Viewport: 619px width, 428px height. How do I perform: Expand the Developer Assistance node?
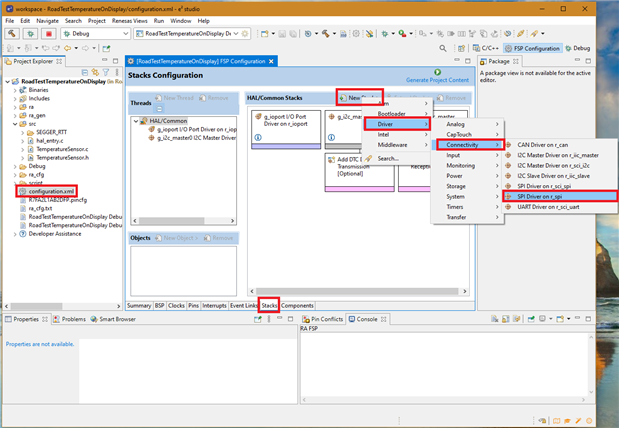click(x=14, y=234)
